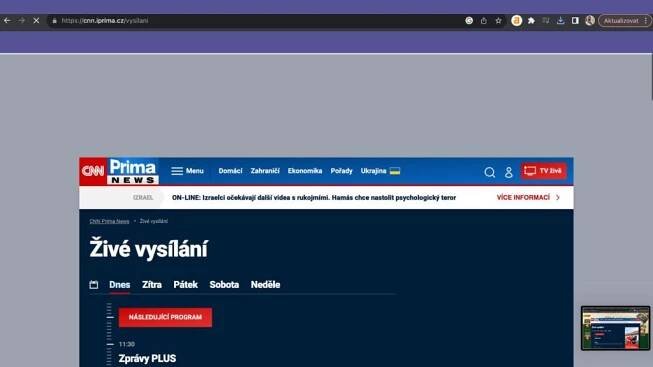Go back to the previous browser page
653x367 pixels.
click(x=7, y=20)
